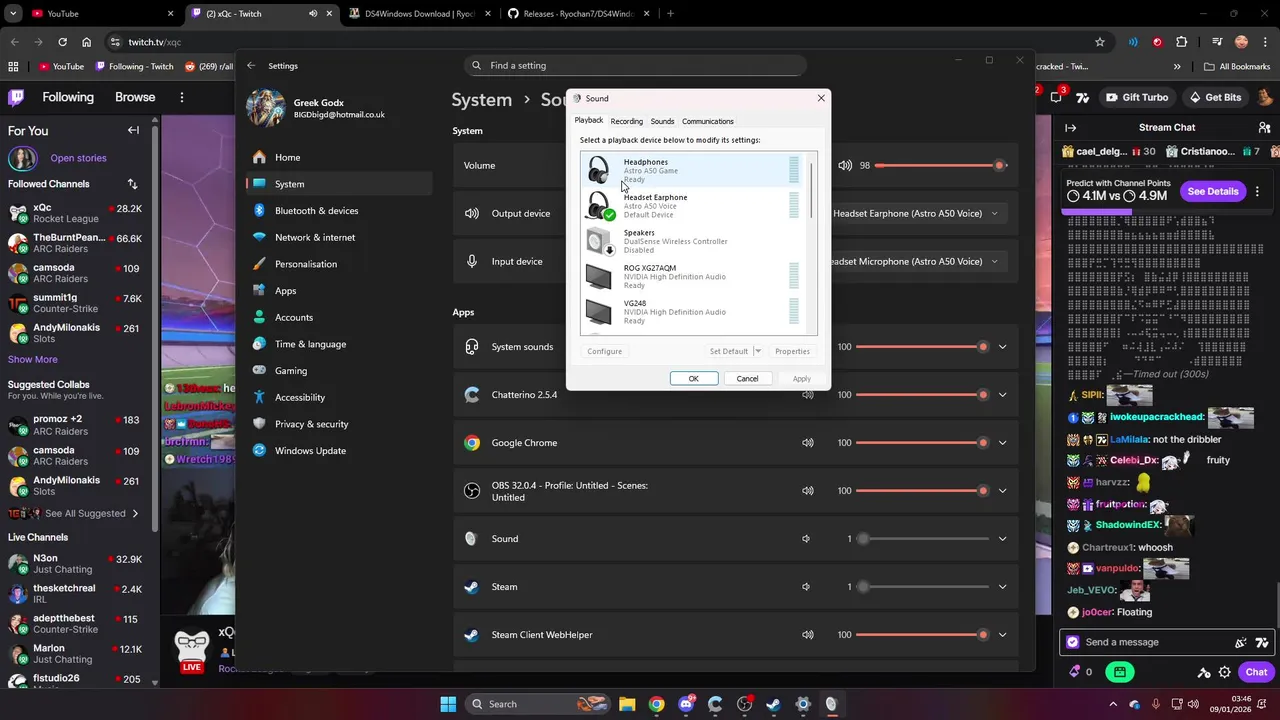Open Steam from the taskbar
Viewport: 1280px width, 720px height.
click(773, 704)
